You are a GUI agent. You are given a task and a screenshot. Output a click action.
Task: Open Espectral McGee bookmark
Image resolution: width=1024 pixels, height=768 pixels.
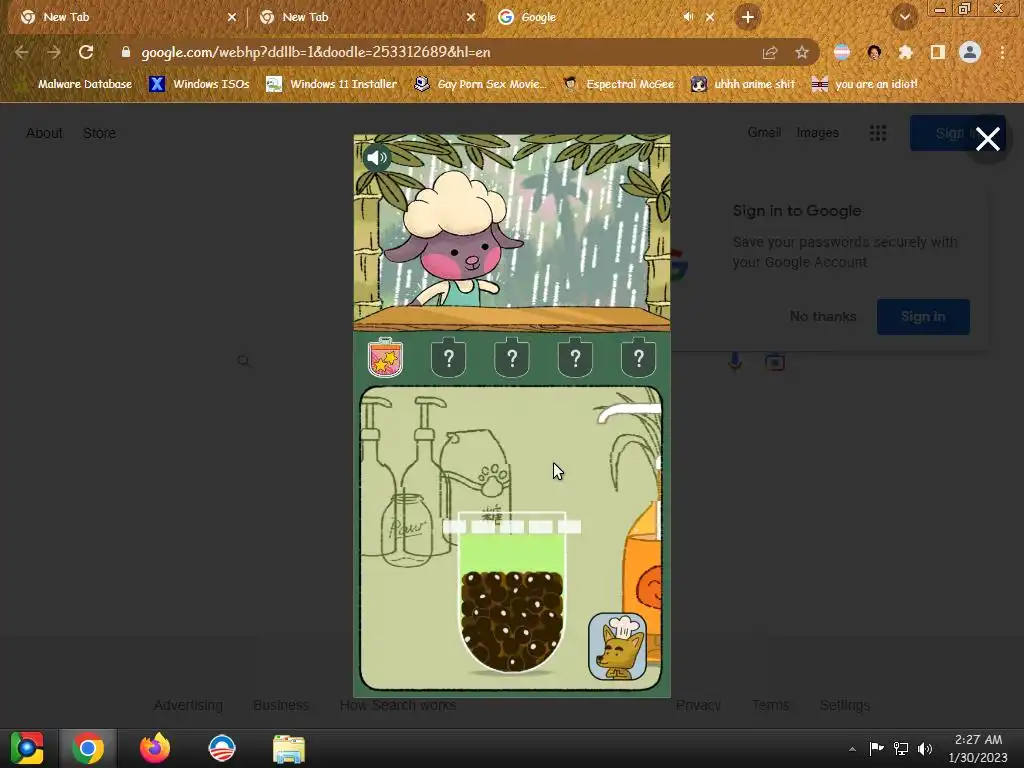tap(619, 84)
